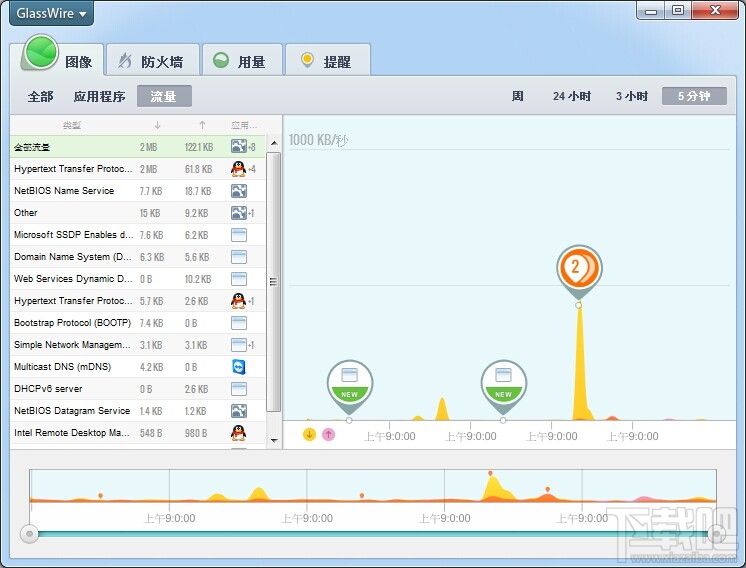Select Web Services Dynamic row text
The image size is (746, 568).
73,279
